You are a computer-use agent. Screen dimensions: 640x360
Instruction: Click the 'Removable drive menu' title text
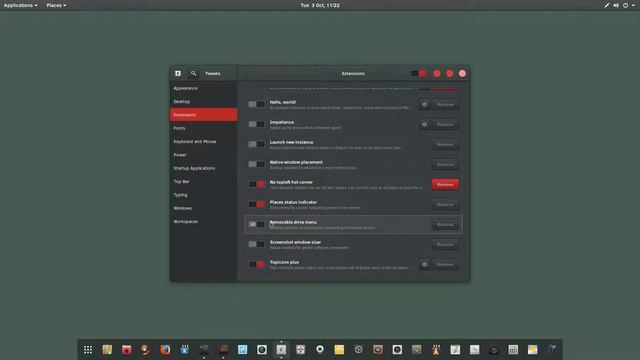(293, 222)
